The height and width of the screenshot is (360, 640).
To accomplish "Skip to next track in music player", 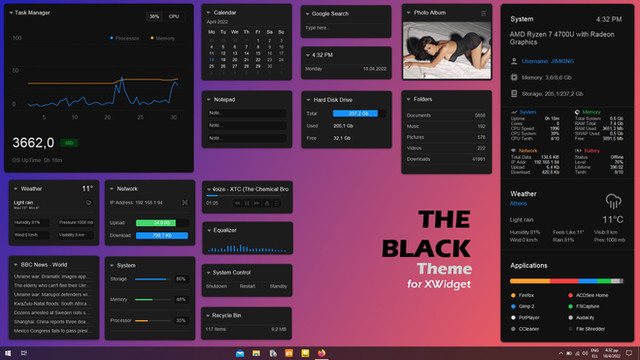I will (257, 203).
